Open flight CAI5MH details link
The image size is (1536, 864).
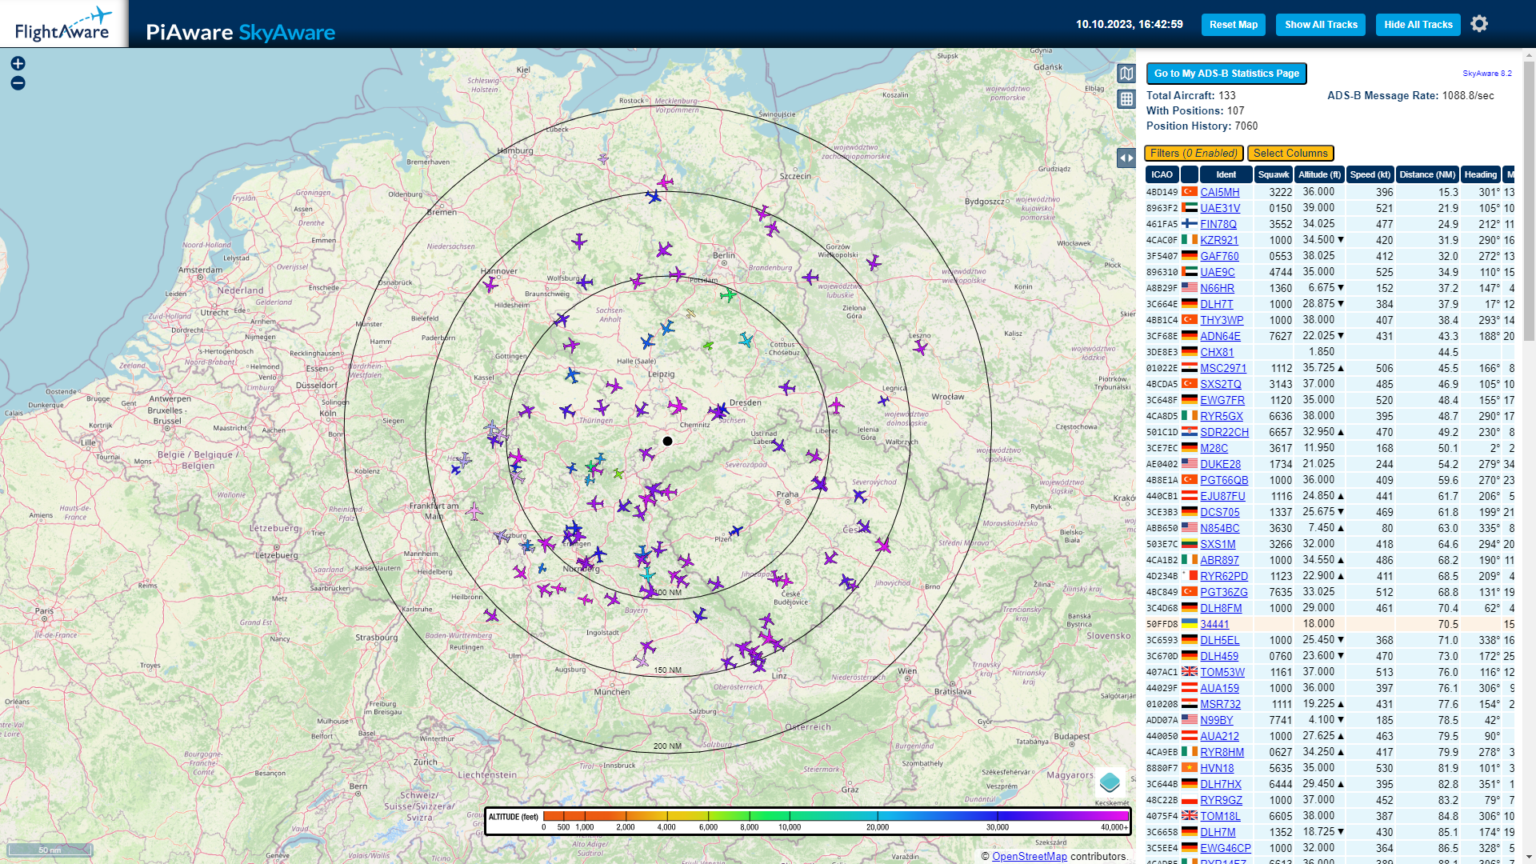(x=1218, y=192)
